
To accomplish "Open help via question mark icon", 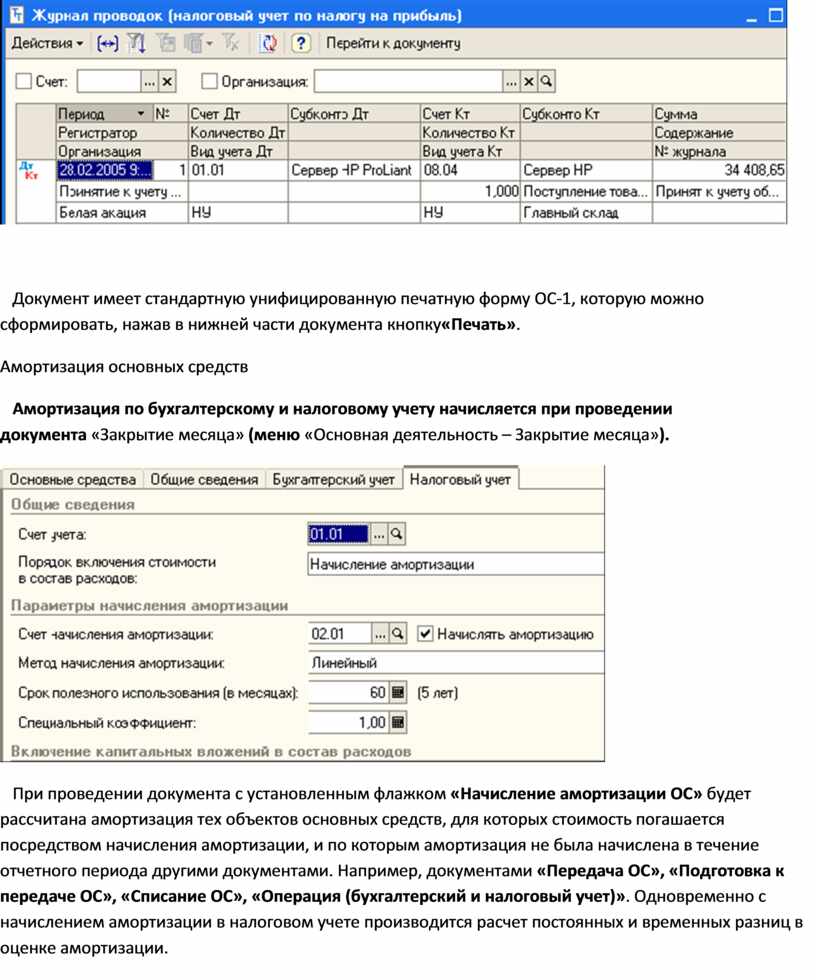I will point(301,43).
